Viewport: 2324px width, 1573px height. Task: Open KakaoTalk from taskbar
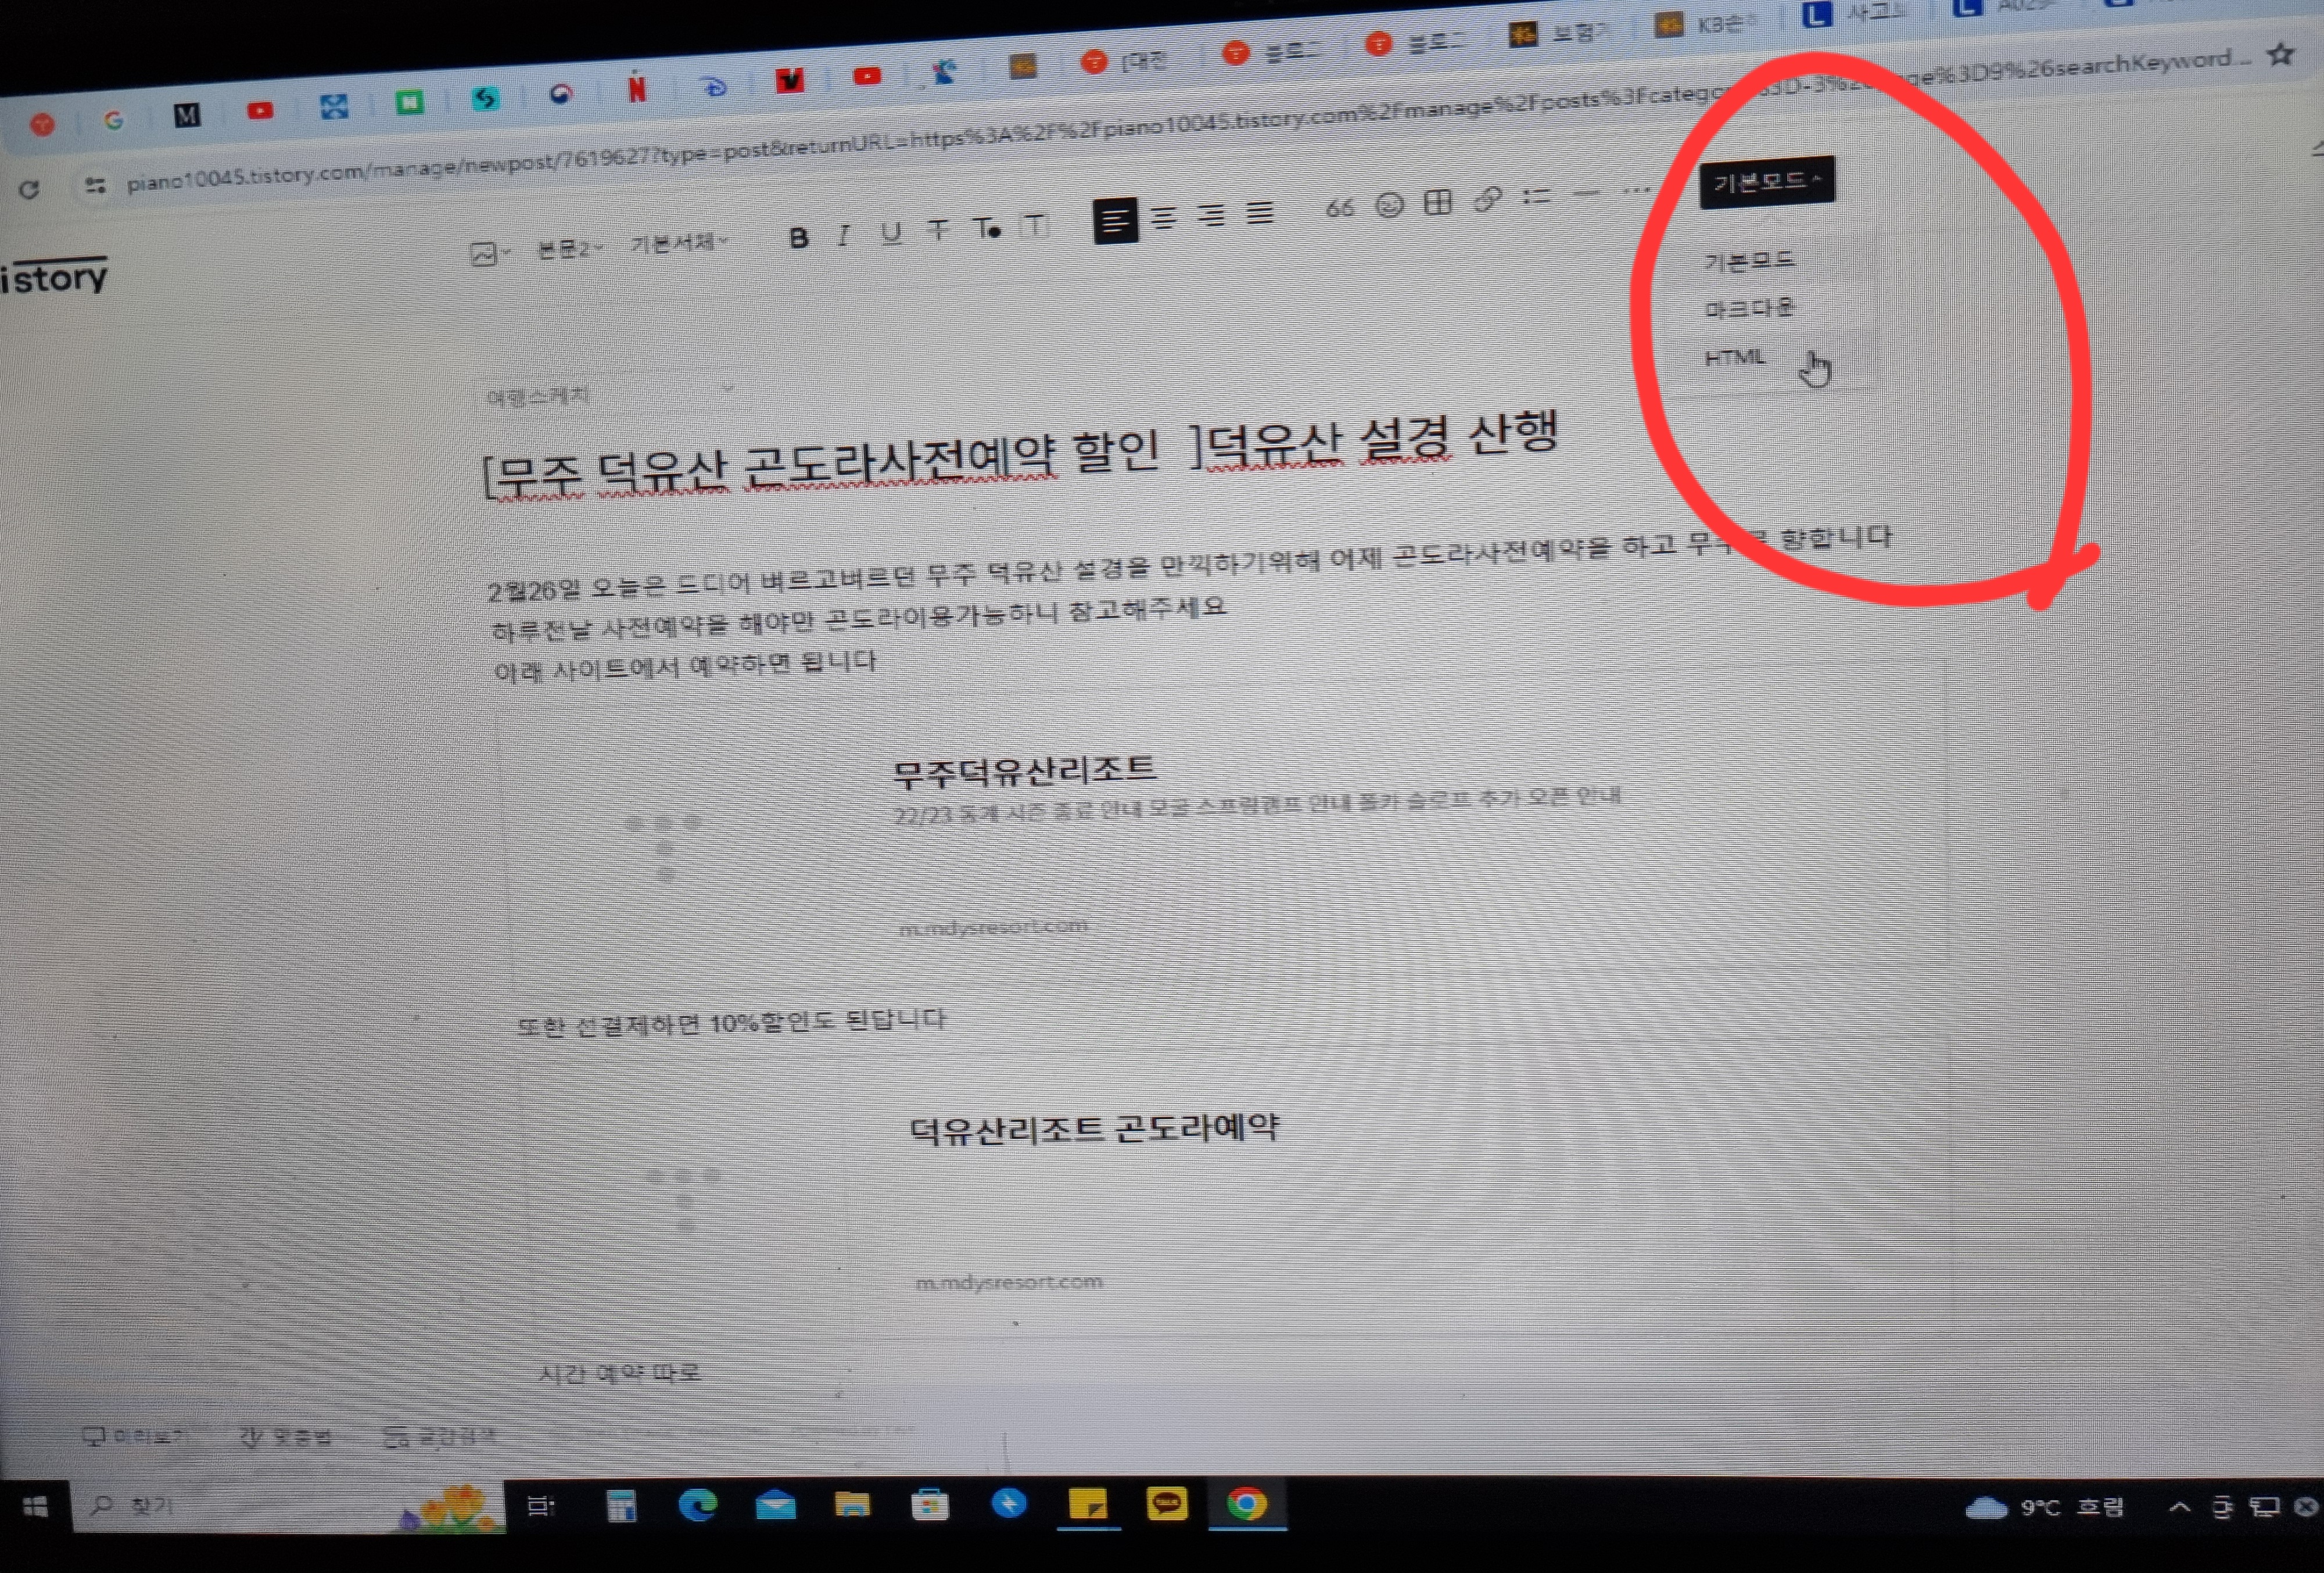pos(1166,1503)
